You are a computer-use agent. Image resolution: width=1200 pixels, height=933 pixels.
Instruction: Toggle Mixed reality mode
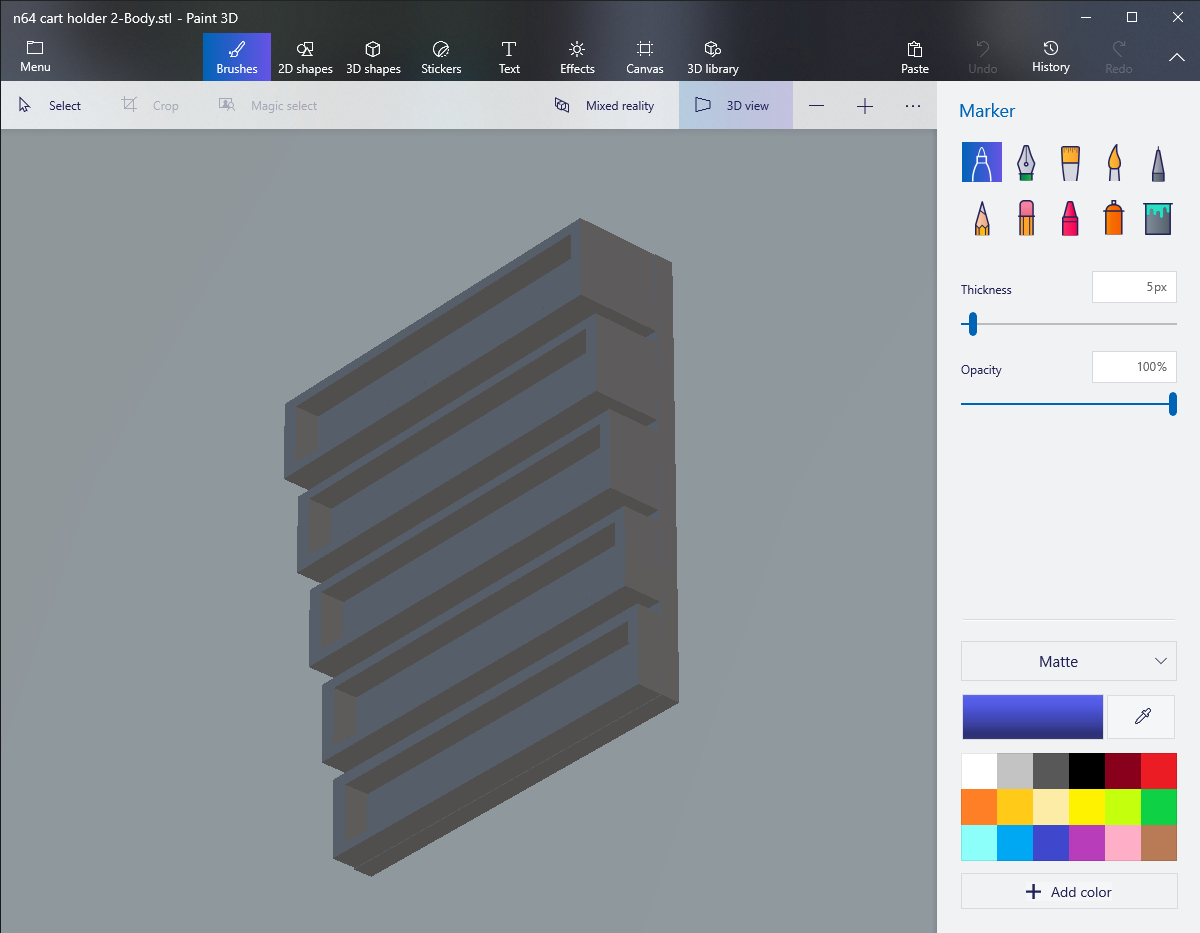pyautogui.click(x=605, y=106)
